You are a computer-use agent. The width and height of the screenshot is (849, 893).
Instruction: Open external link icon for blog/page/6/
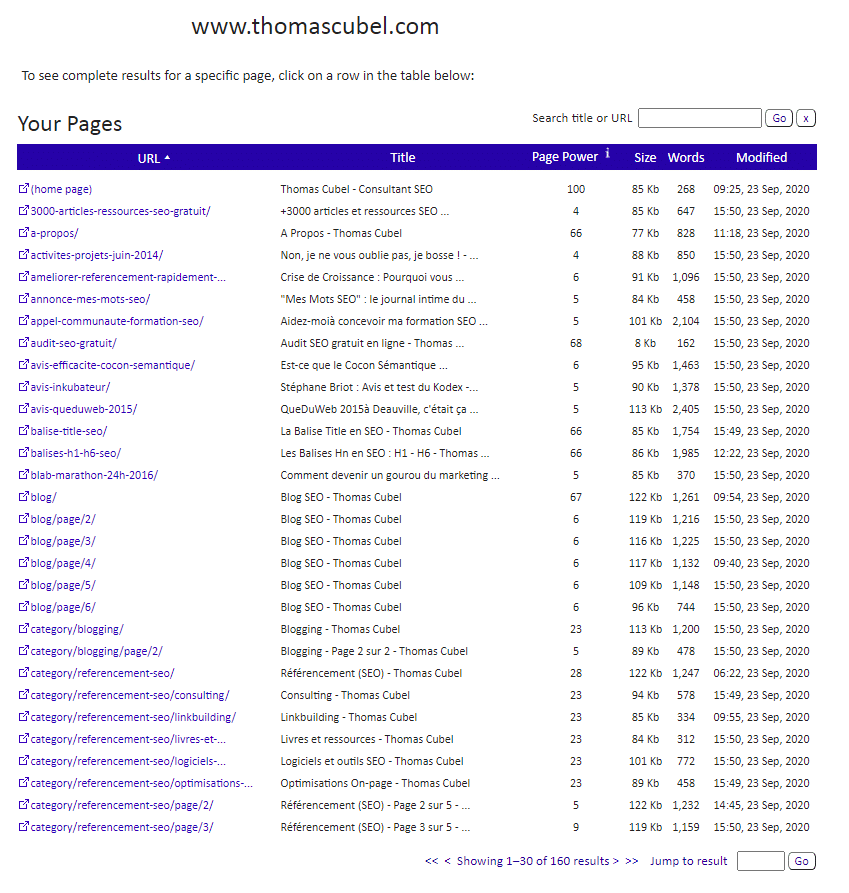23,607
